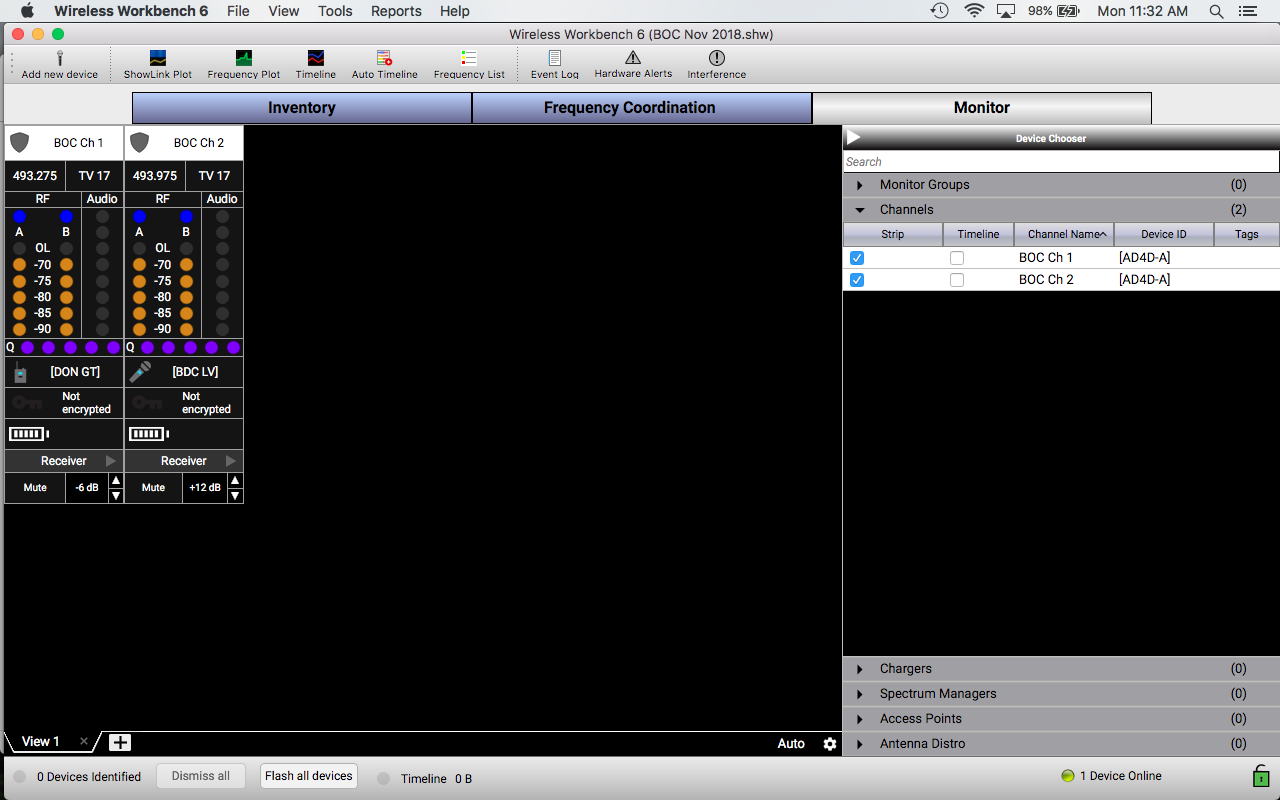Open the Event Log
The height and width of the screenshot is (800, 1280).
(555, 65)
